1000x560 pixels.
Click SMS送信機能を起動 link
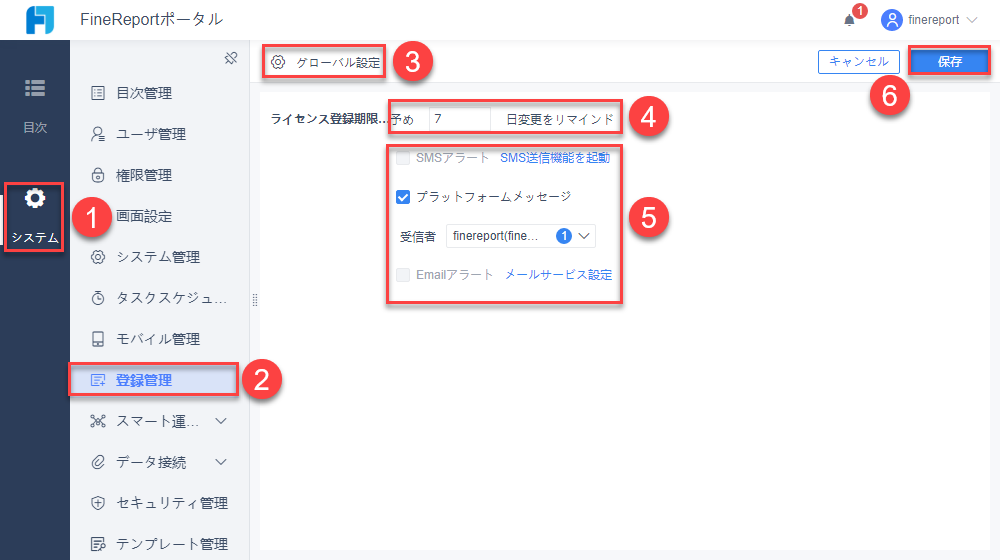point(555,158)
